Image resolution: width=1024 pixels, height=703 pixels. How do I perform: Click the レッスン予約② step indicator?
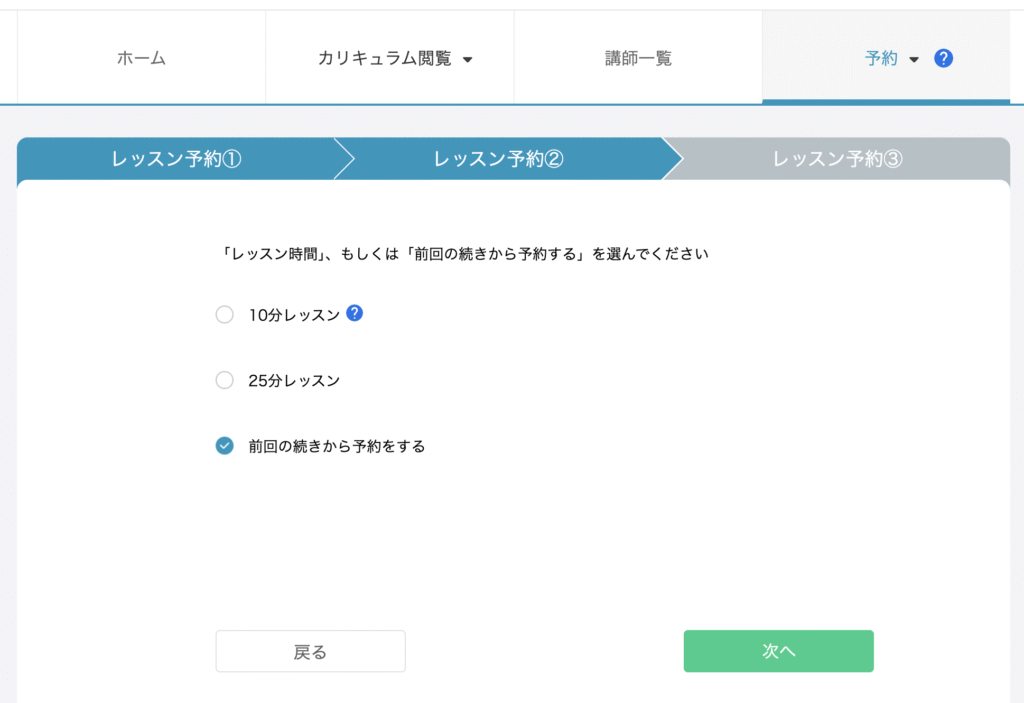498,159
